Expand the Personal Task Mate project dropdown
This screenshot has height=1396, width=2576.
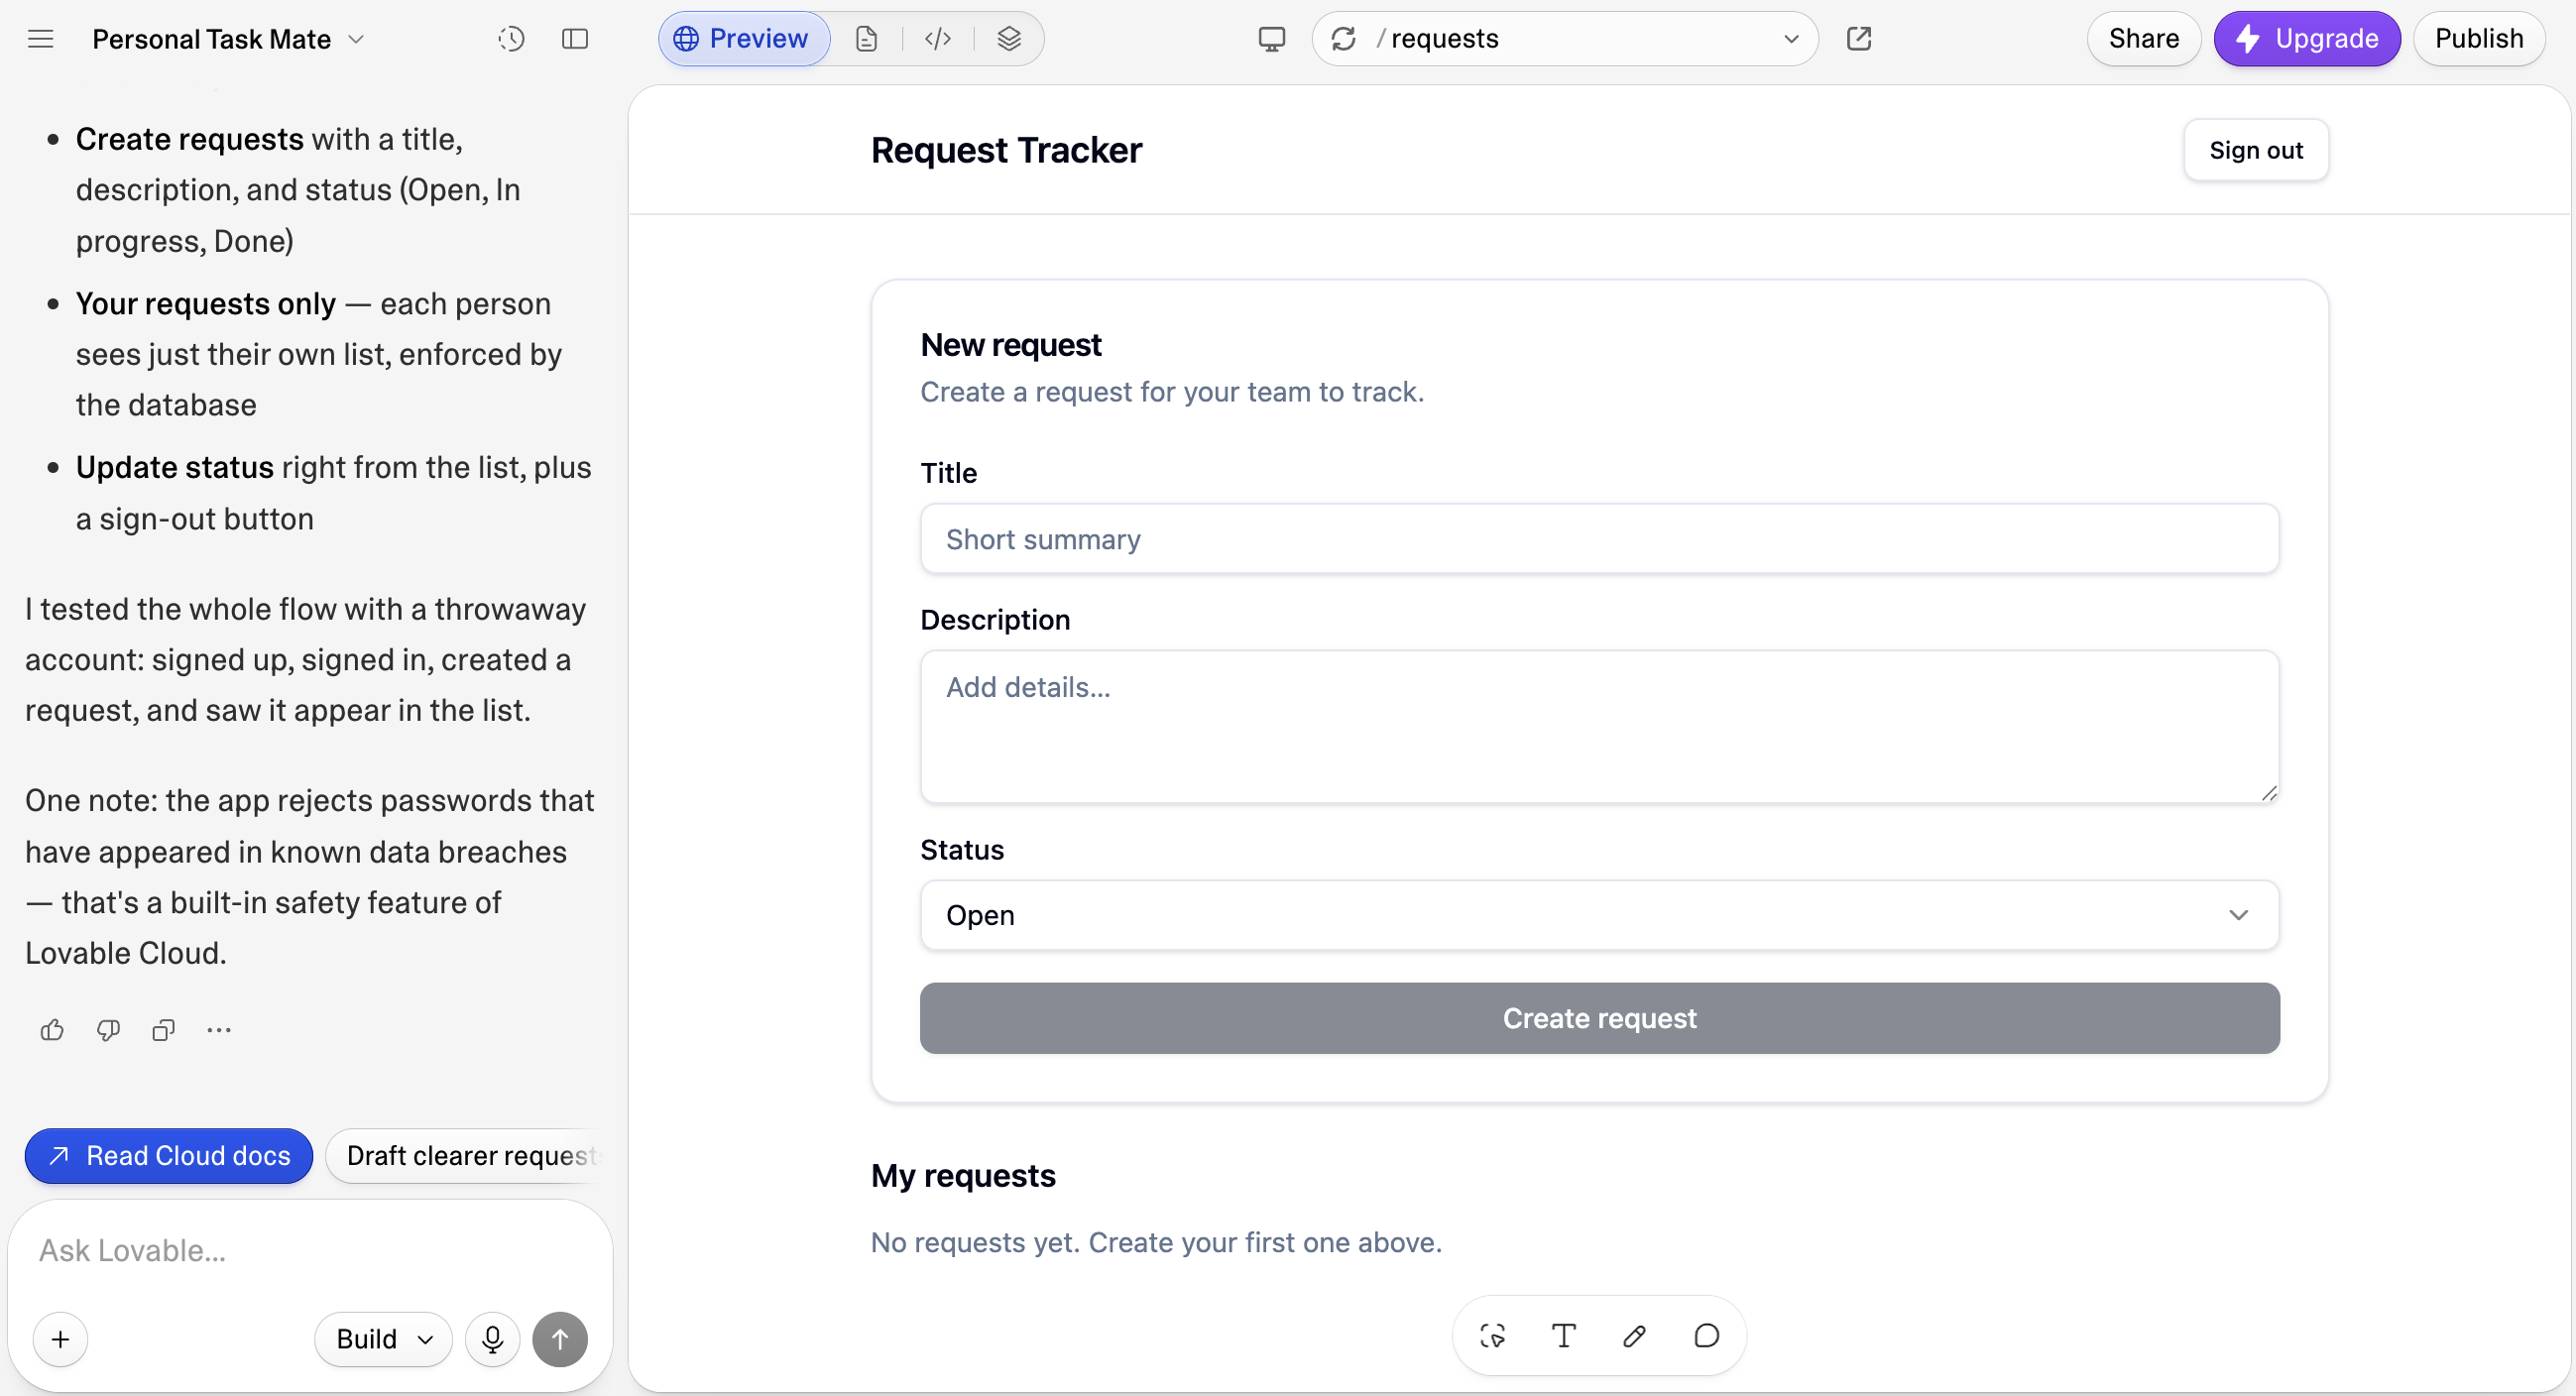click(x=228, y=39)
